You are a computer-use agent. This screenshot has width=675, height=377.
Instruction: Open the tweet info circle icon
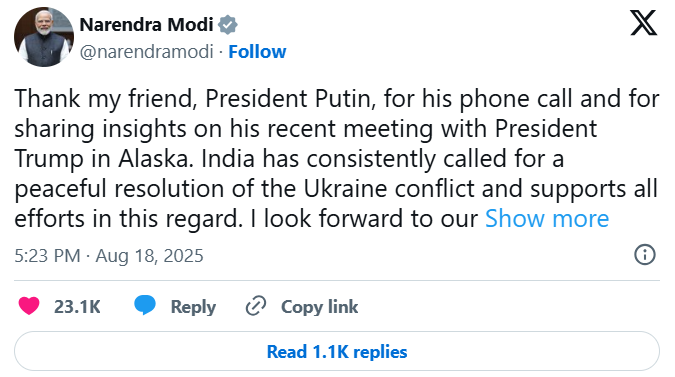pos(645,254)
